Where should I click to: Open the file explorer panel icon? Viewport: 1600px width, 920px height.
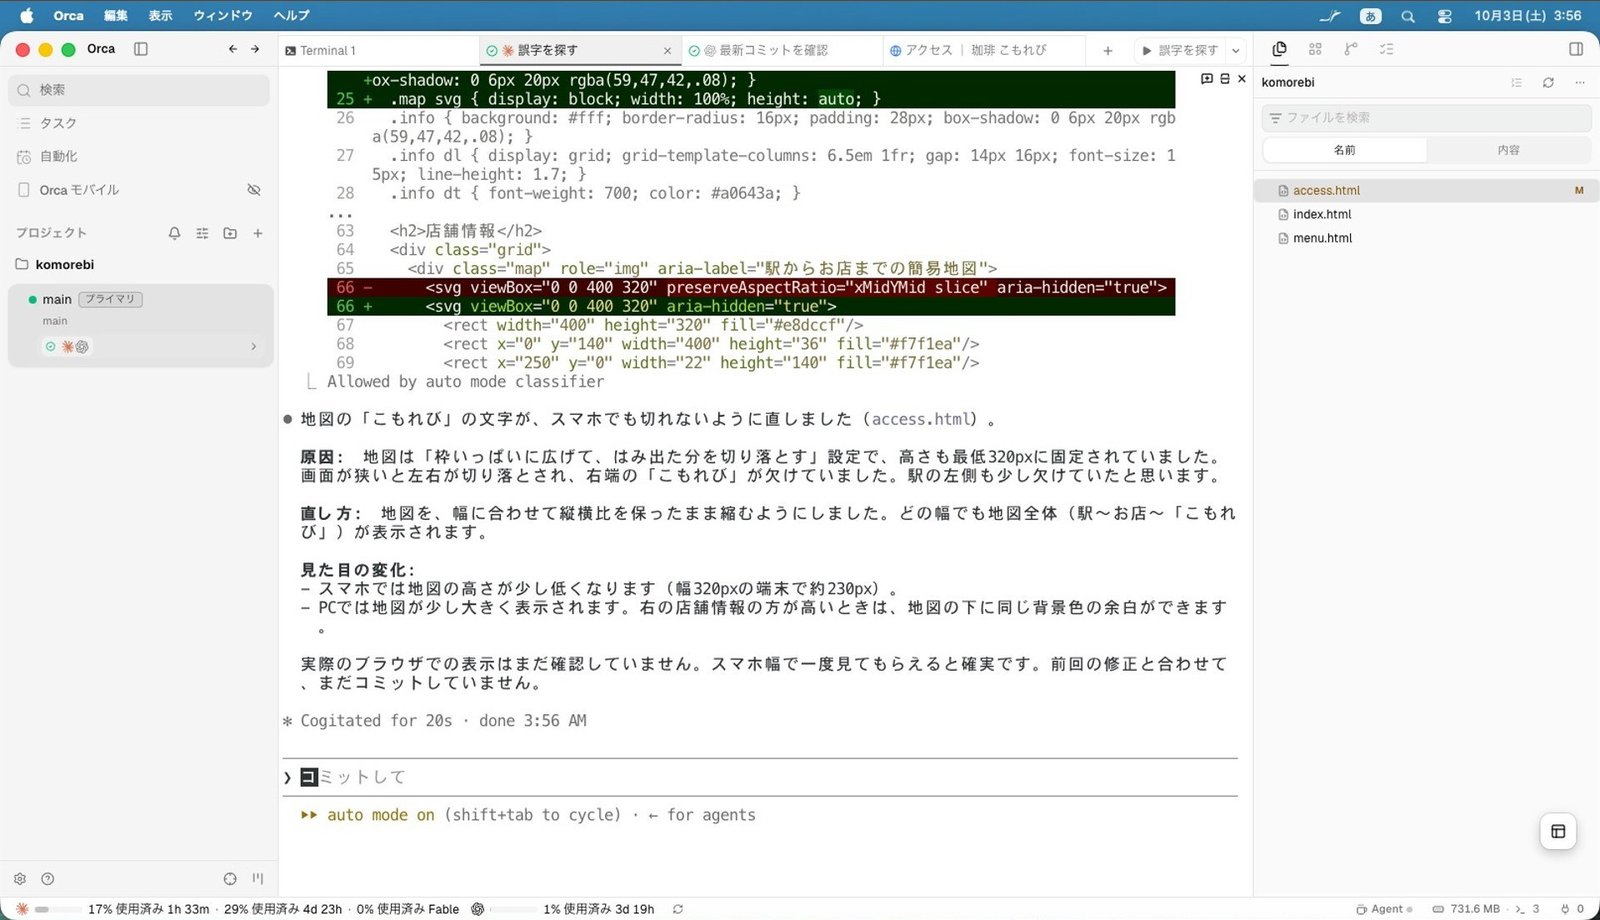(1280, 49)
